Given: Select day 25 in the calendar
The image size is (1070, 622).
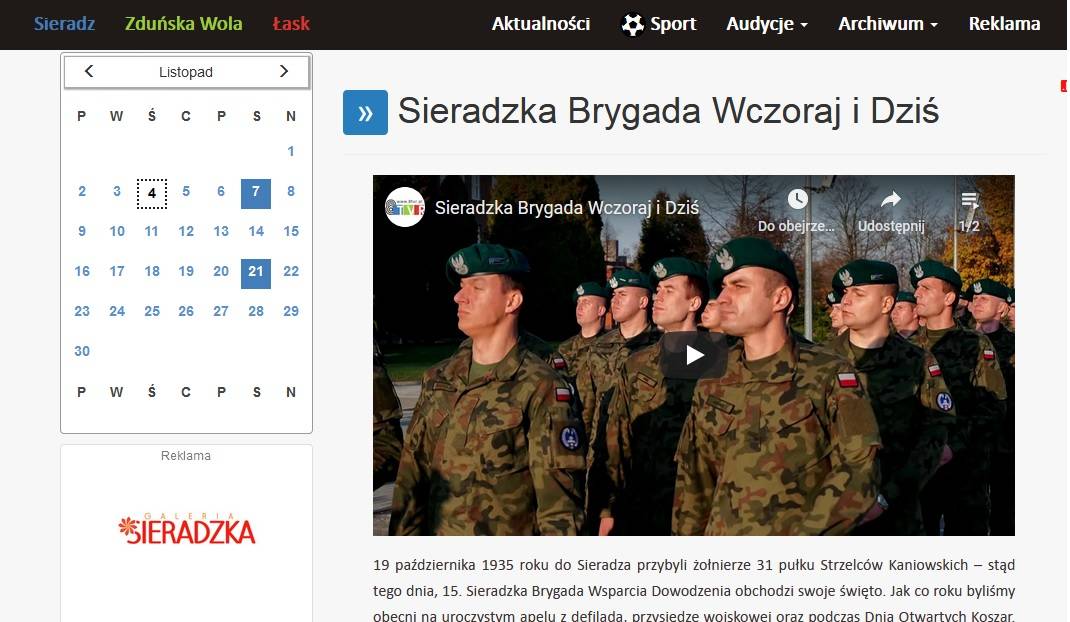Looking at the screenshot, I should pyautogui.click(x=151, y=311).
